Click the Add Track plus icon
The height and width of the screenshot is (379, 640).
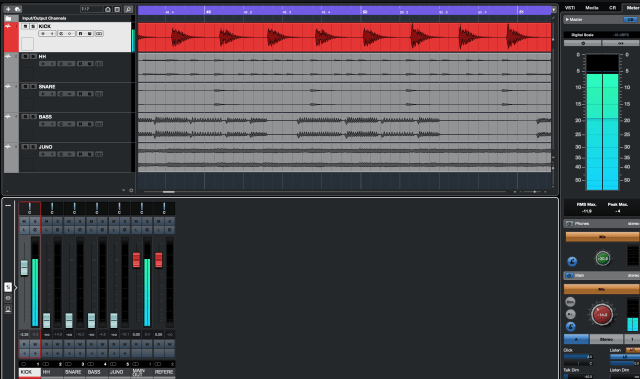(8, 9)
